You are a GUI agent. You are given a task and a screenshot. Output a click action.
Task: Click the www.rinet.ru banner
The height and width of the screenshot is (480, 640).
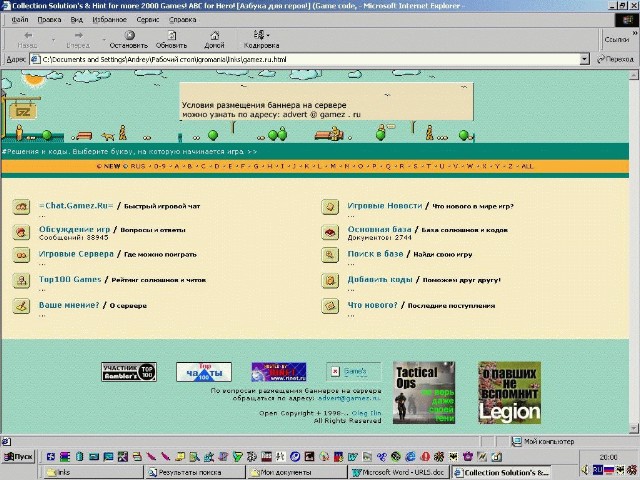tap(279, 372)
